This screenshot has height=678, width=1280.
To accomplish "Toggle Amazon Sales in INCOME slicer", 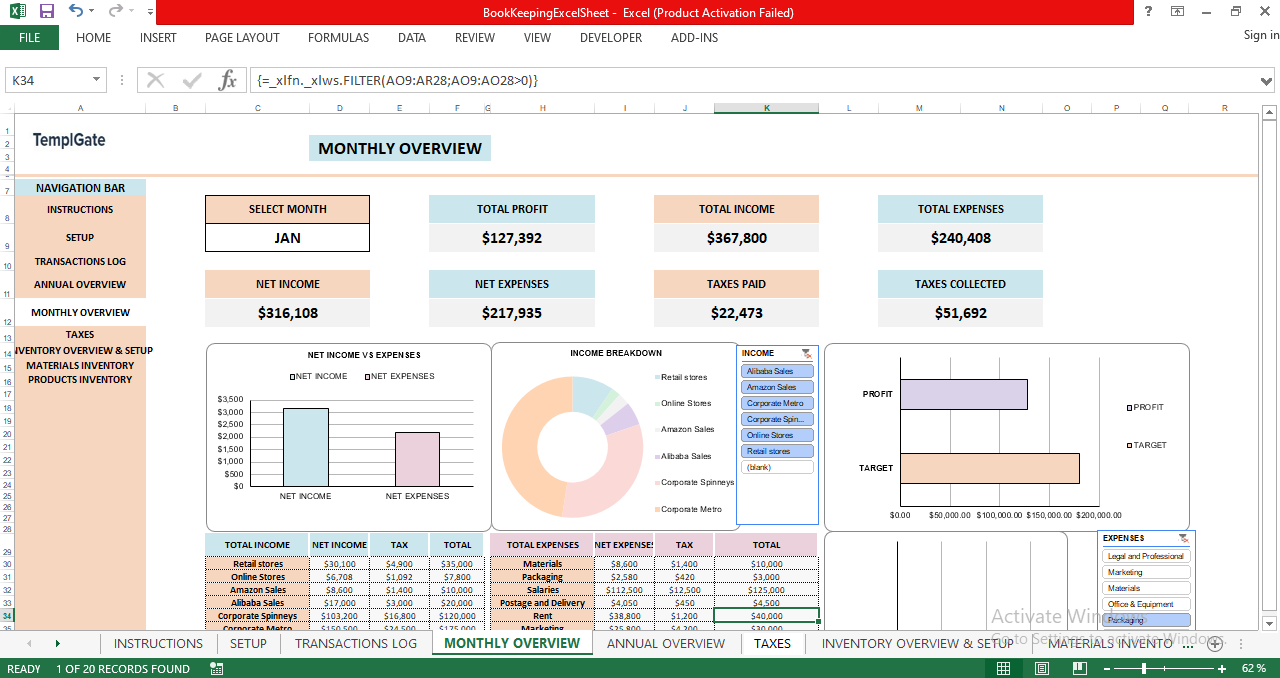I will [x=778, y=387].
